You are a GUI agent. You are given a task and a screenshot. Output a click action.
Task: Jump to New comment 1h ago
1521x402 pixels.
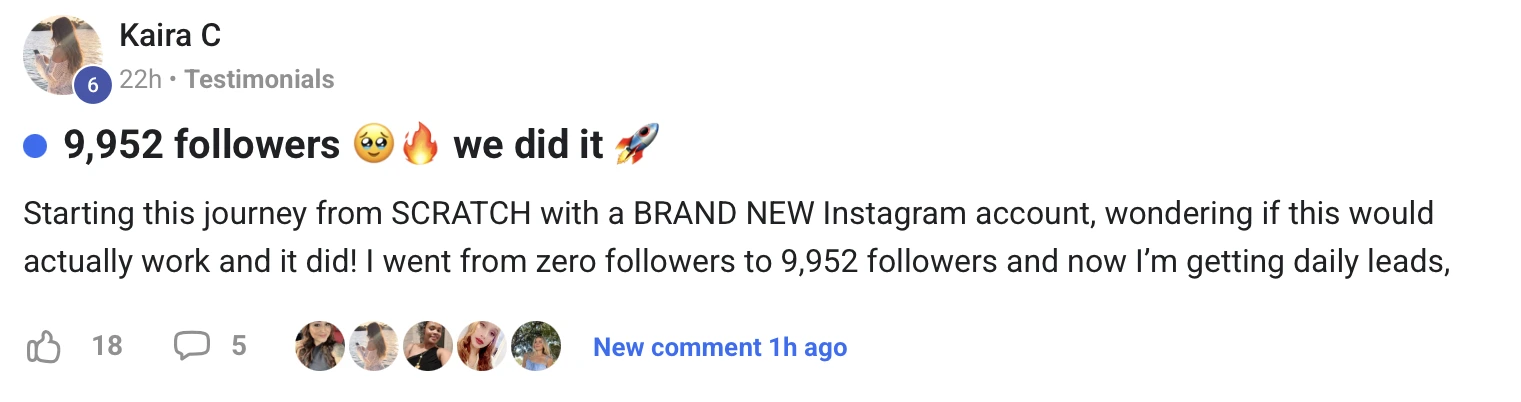(720, 347)
